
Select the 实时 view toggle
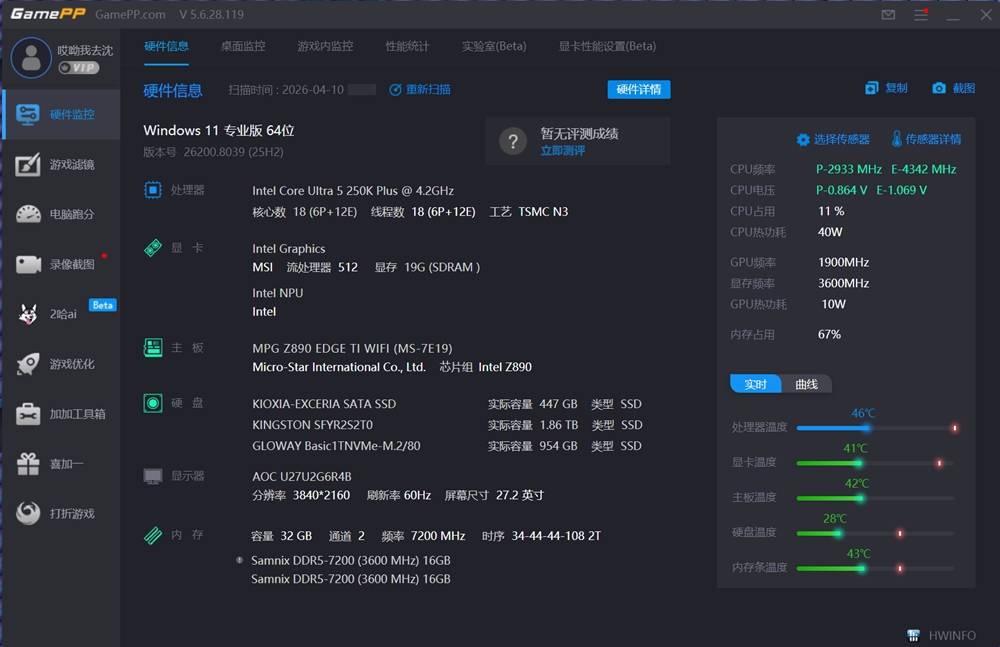[x=755, y=384]
